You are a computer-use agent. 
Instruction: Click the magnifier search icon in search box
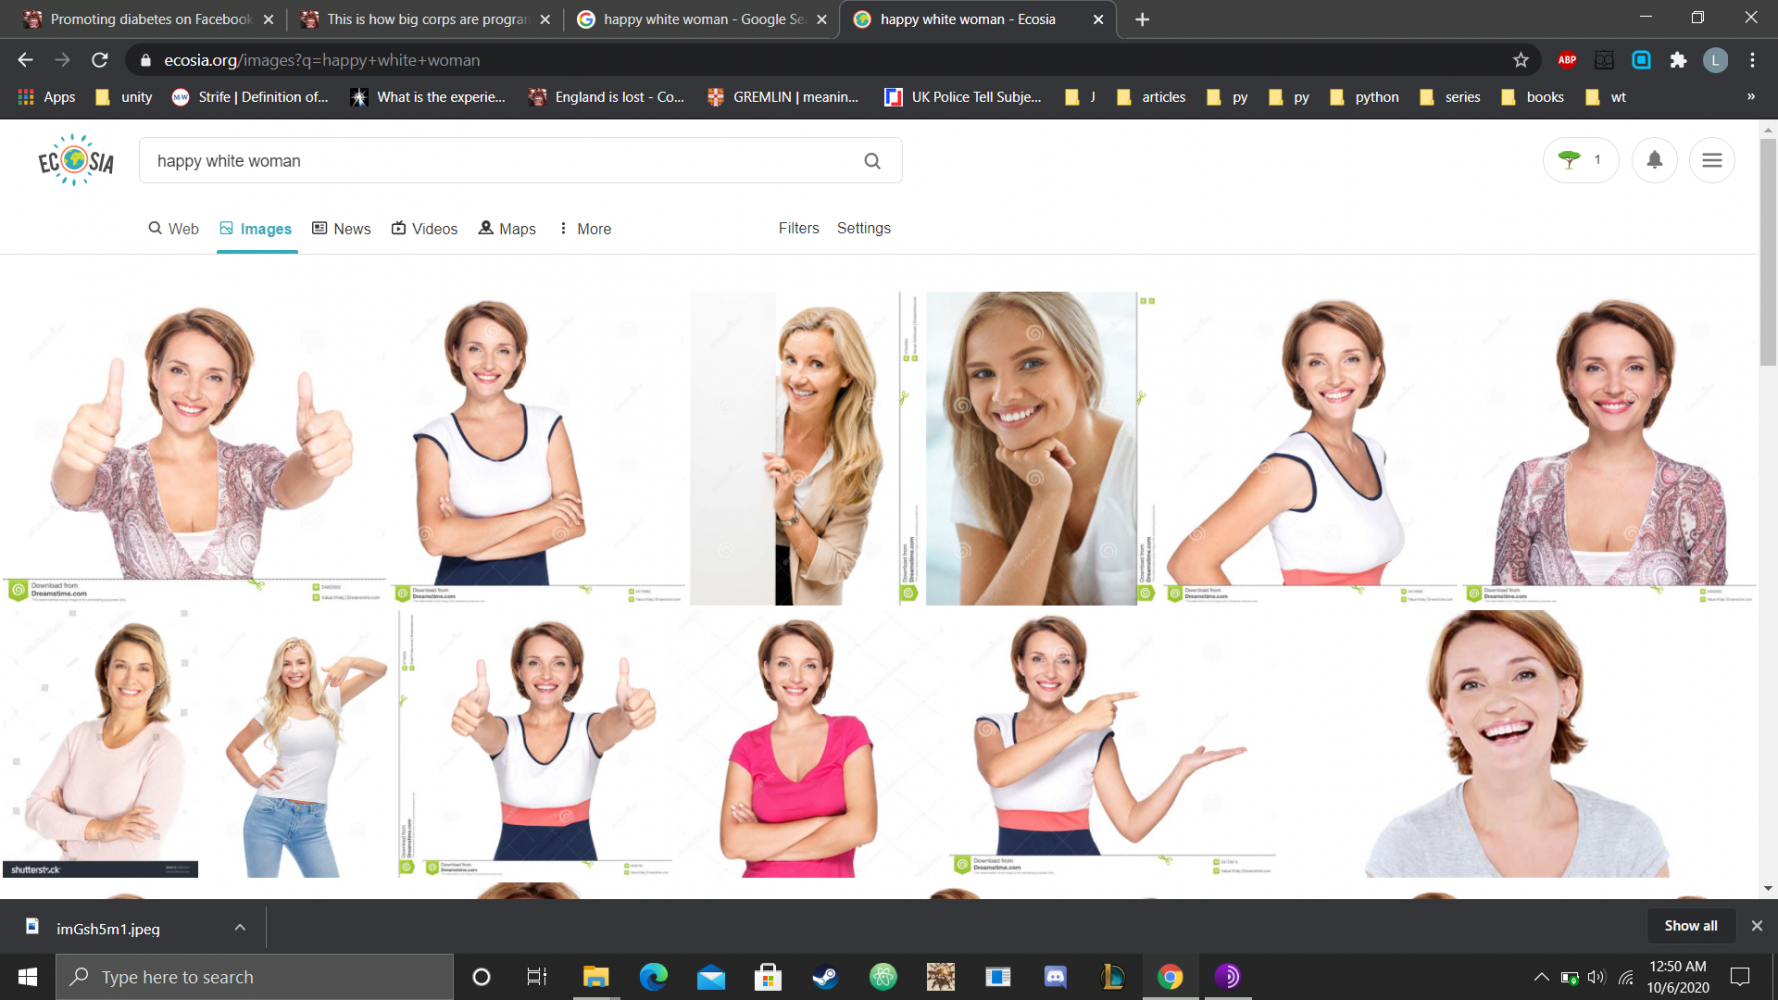[x=872, y=161]
